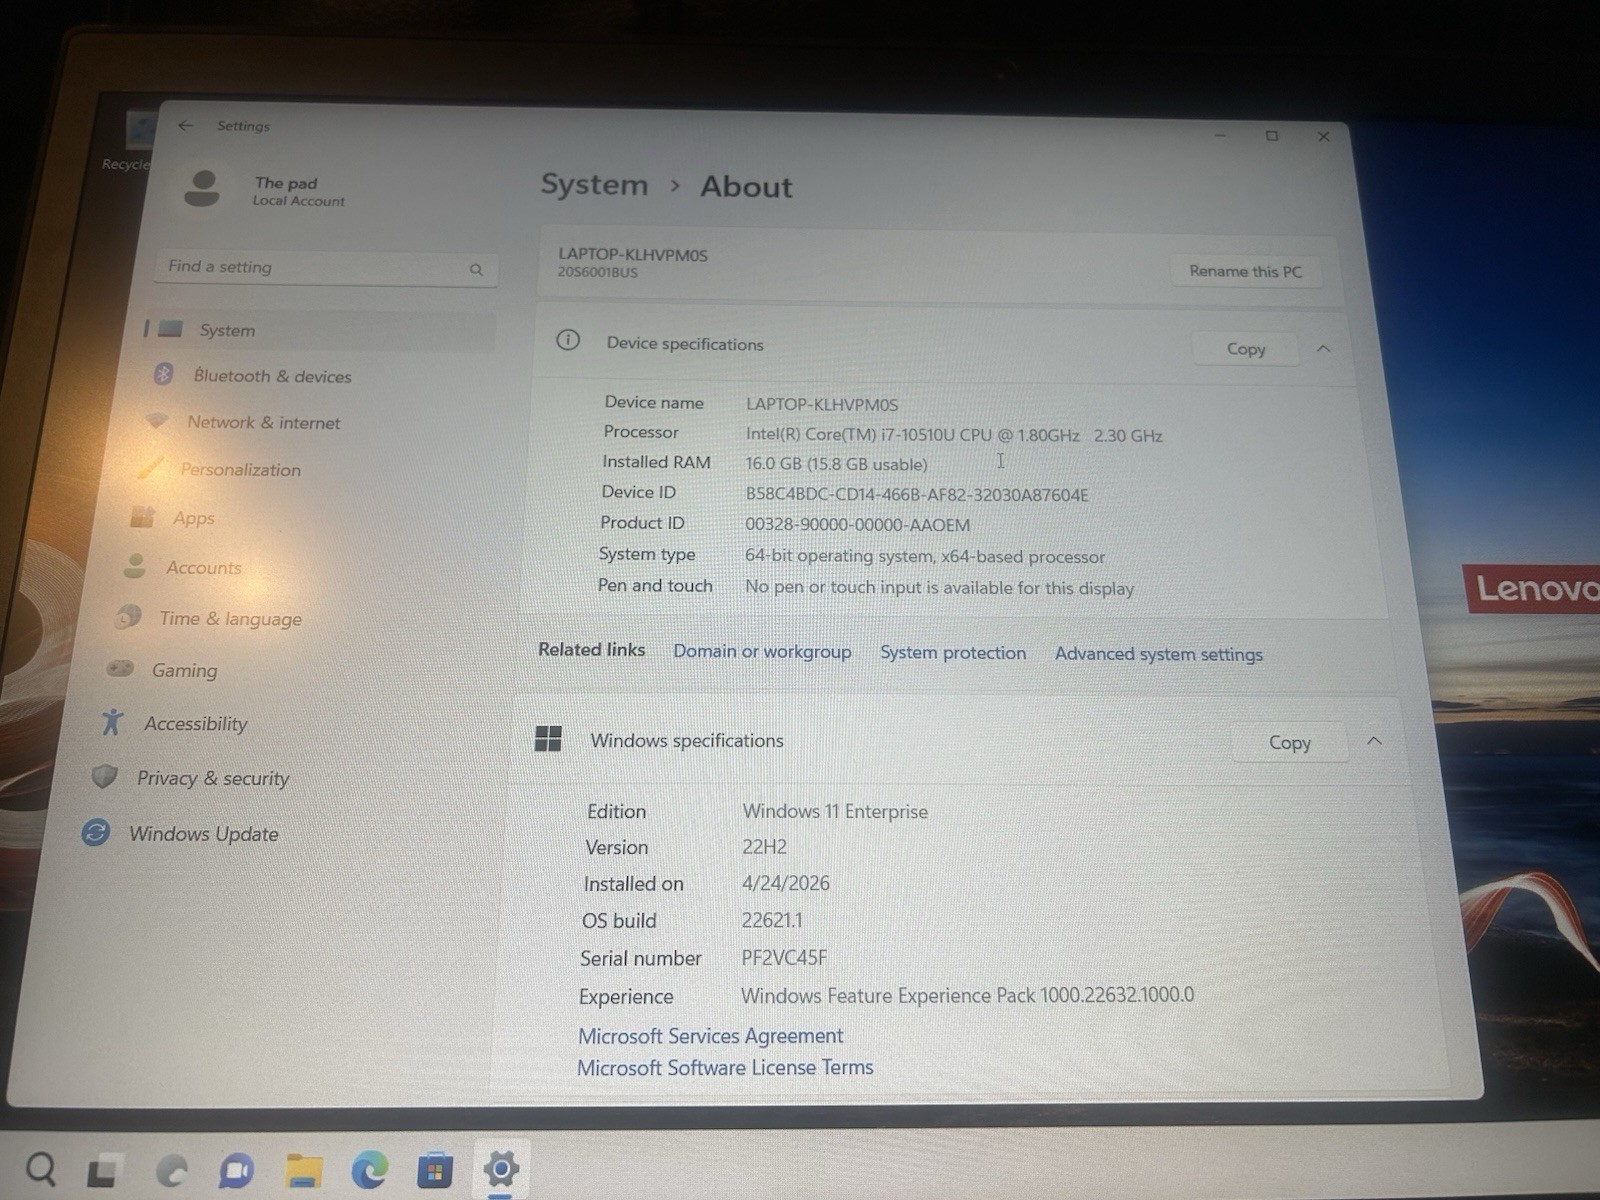Open Advanced system settings link
Screen dimensions: 1600x1200
[x=1159, y=654]
